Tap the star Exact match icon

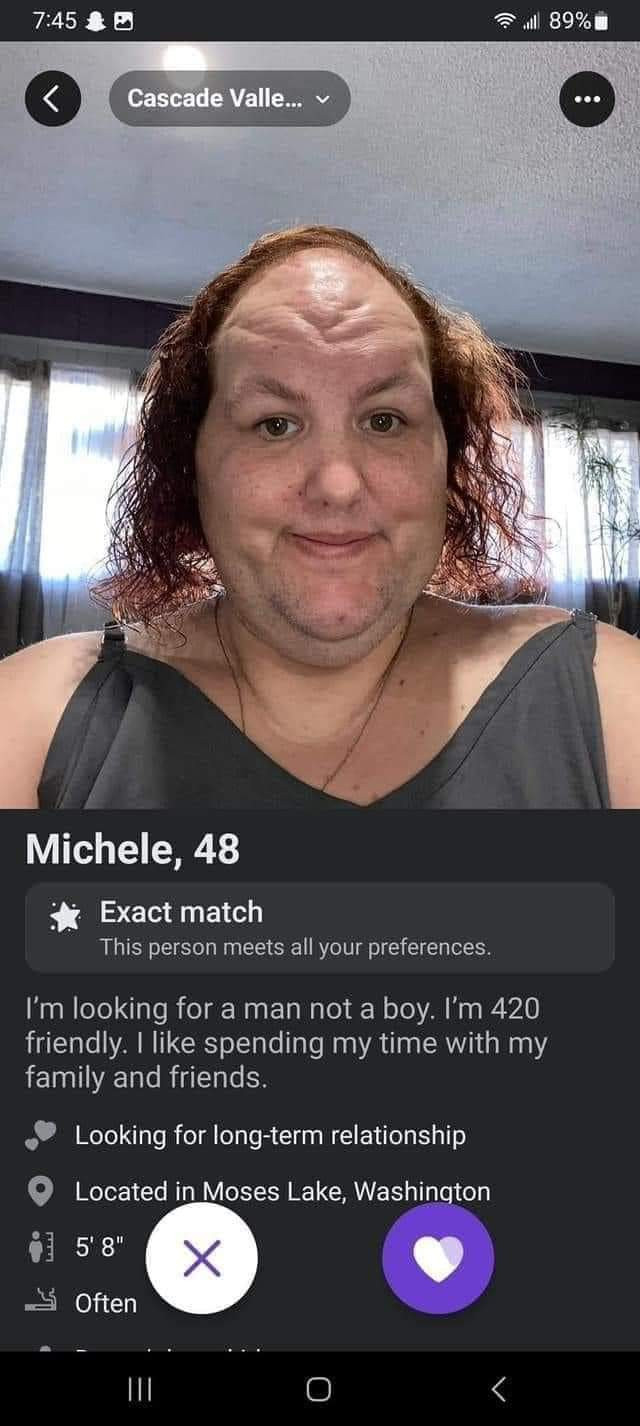click(x=66, y=913)
